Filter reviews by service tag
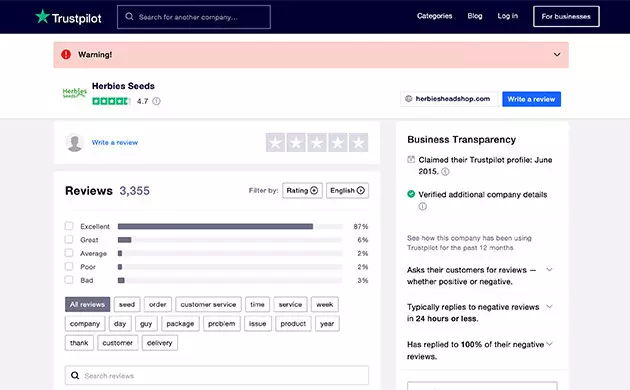 (290, 304)
